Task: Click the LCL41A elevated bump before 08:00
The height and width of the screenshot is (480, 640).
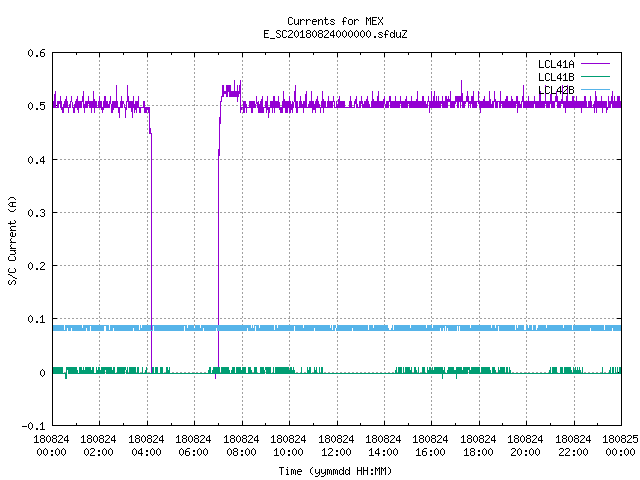Action: (231, 91)
